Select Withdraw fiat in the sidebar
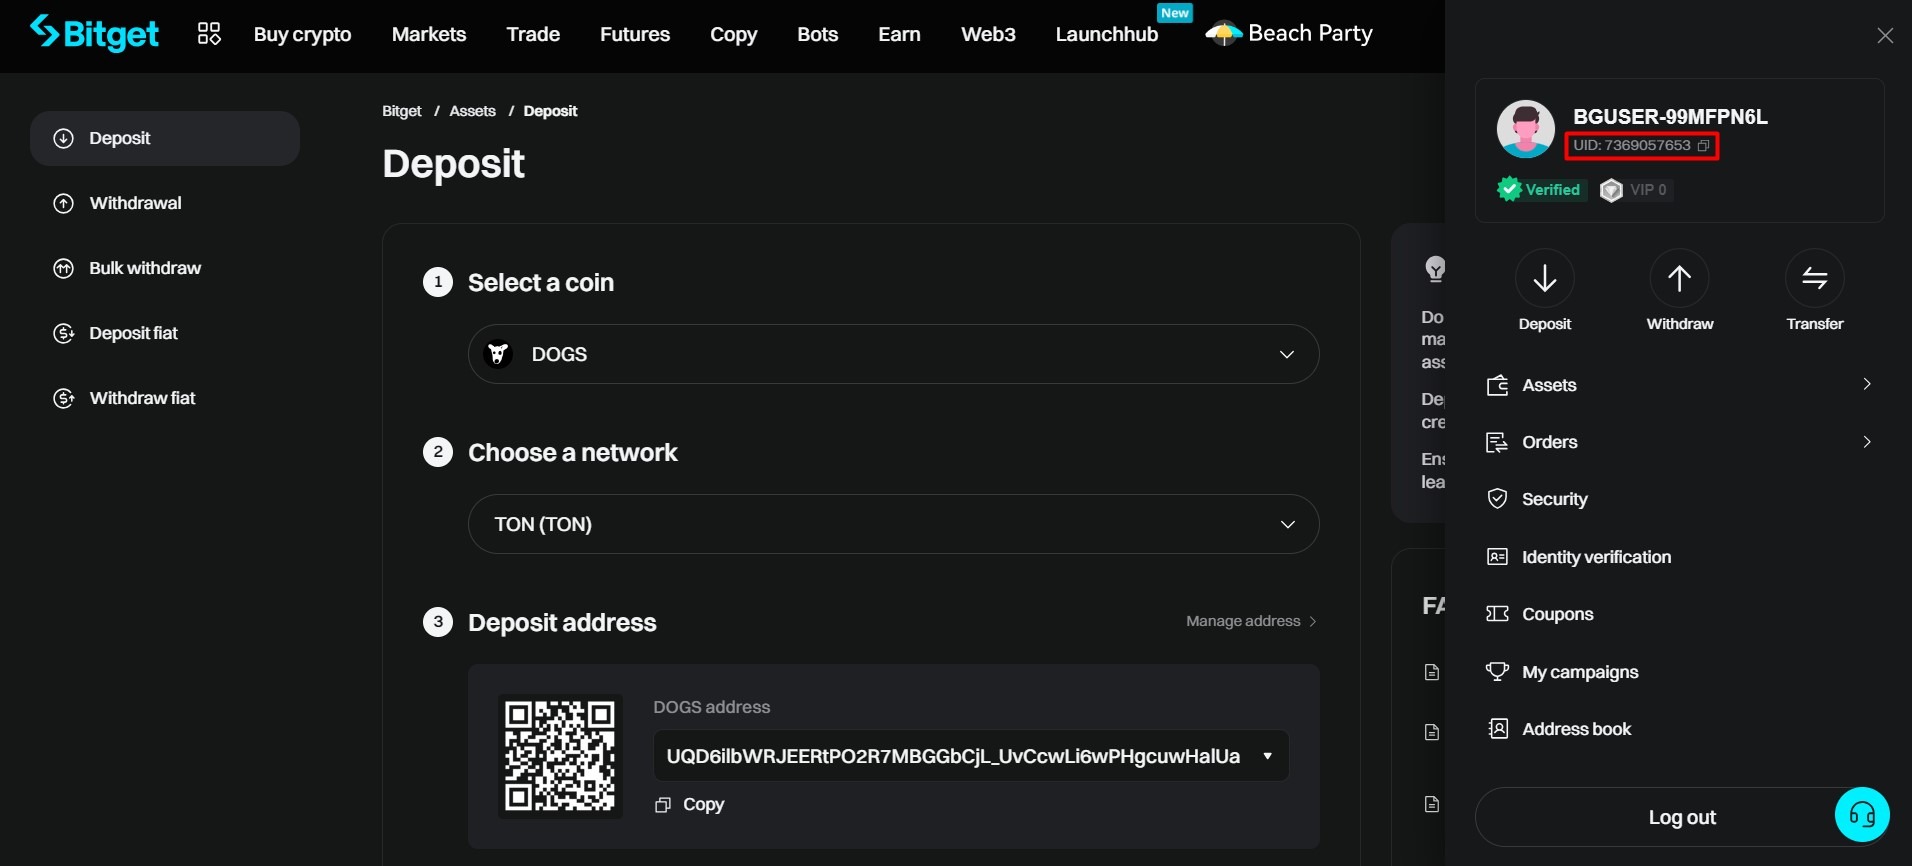 165,398
